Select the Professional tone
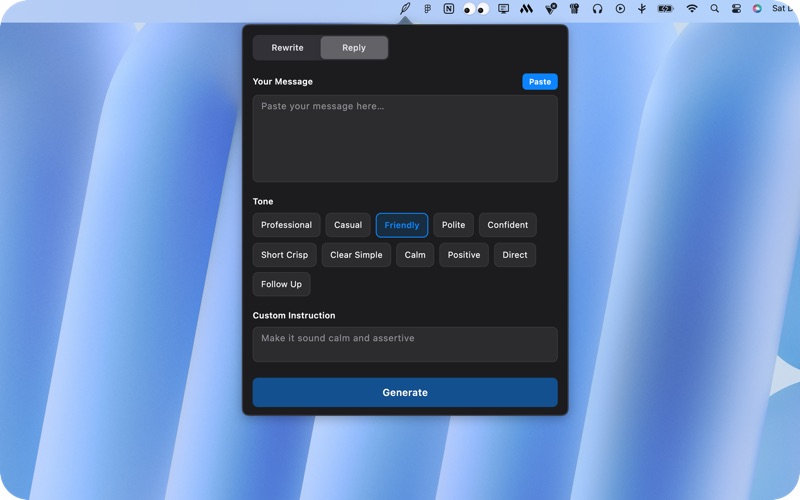The height and width of the screenshot is (500, 800). (286, 225)
